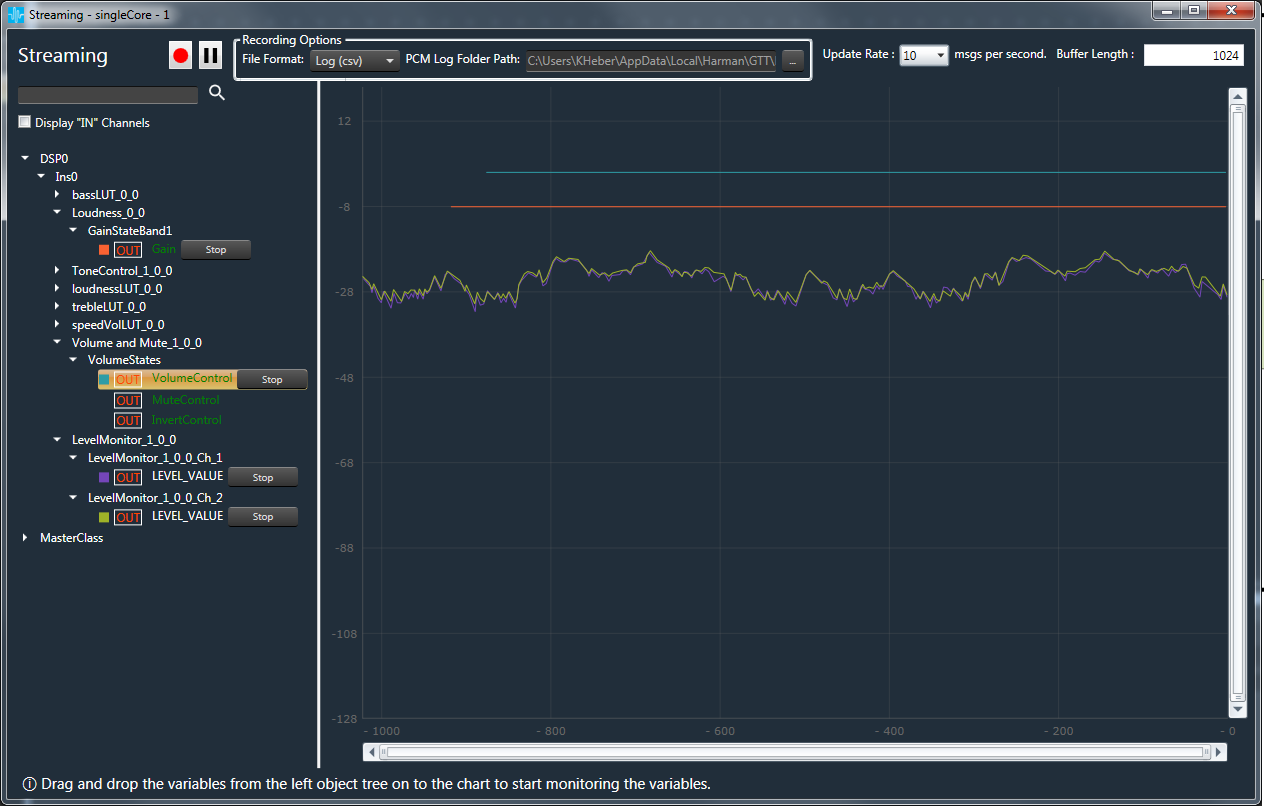This screenshot has height=806, width=1264.
Task: Collapse the LevelMonitor_1_0_0 node
Action: (x=57, y=439)
